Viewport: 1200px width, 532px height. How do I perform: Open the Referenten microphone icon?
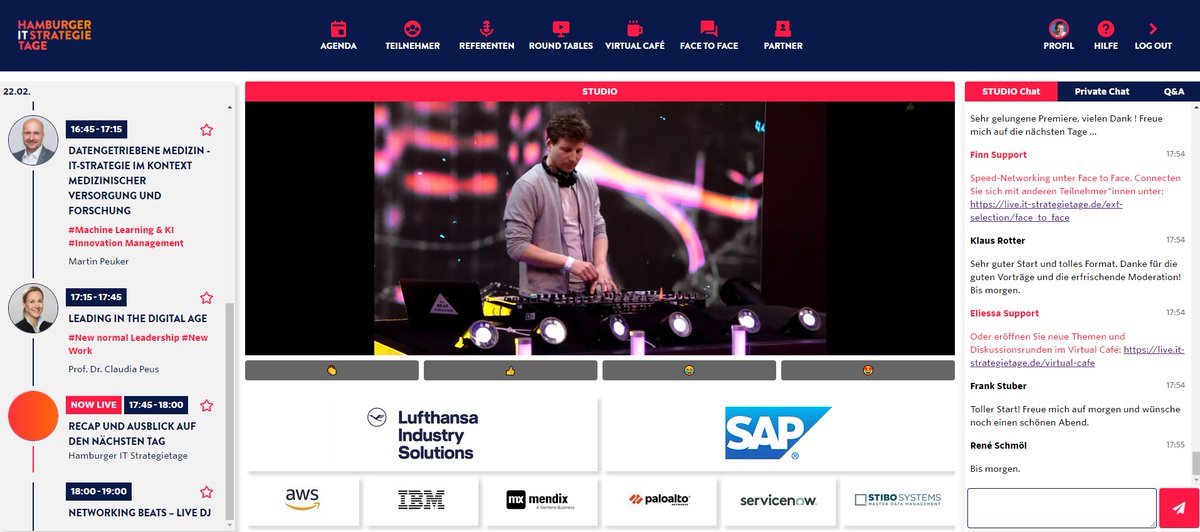click(486, 29)
